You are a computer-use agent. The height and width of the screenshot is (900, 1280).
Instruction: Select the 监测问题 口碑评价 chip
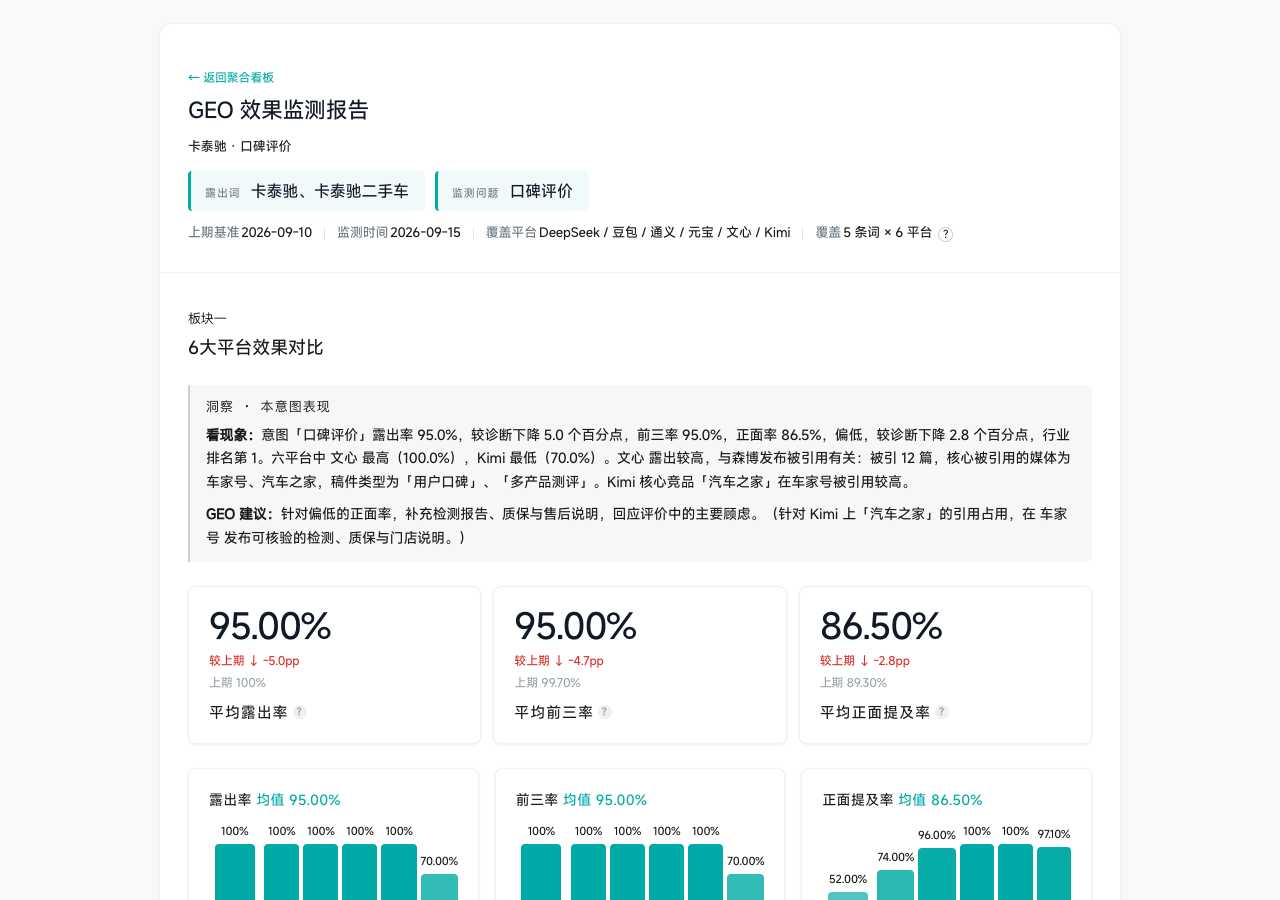(x=512, y=191)
